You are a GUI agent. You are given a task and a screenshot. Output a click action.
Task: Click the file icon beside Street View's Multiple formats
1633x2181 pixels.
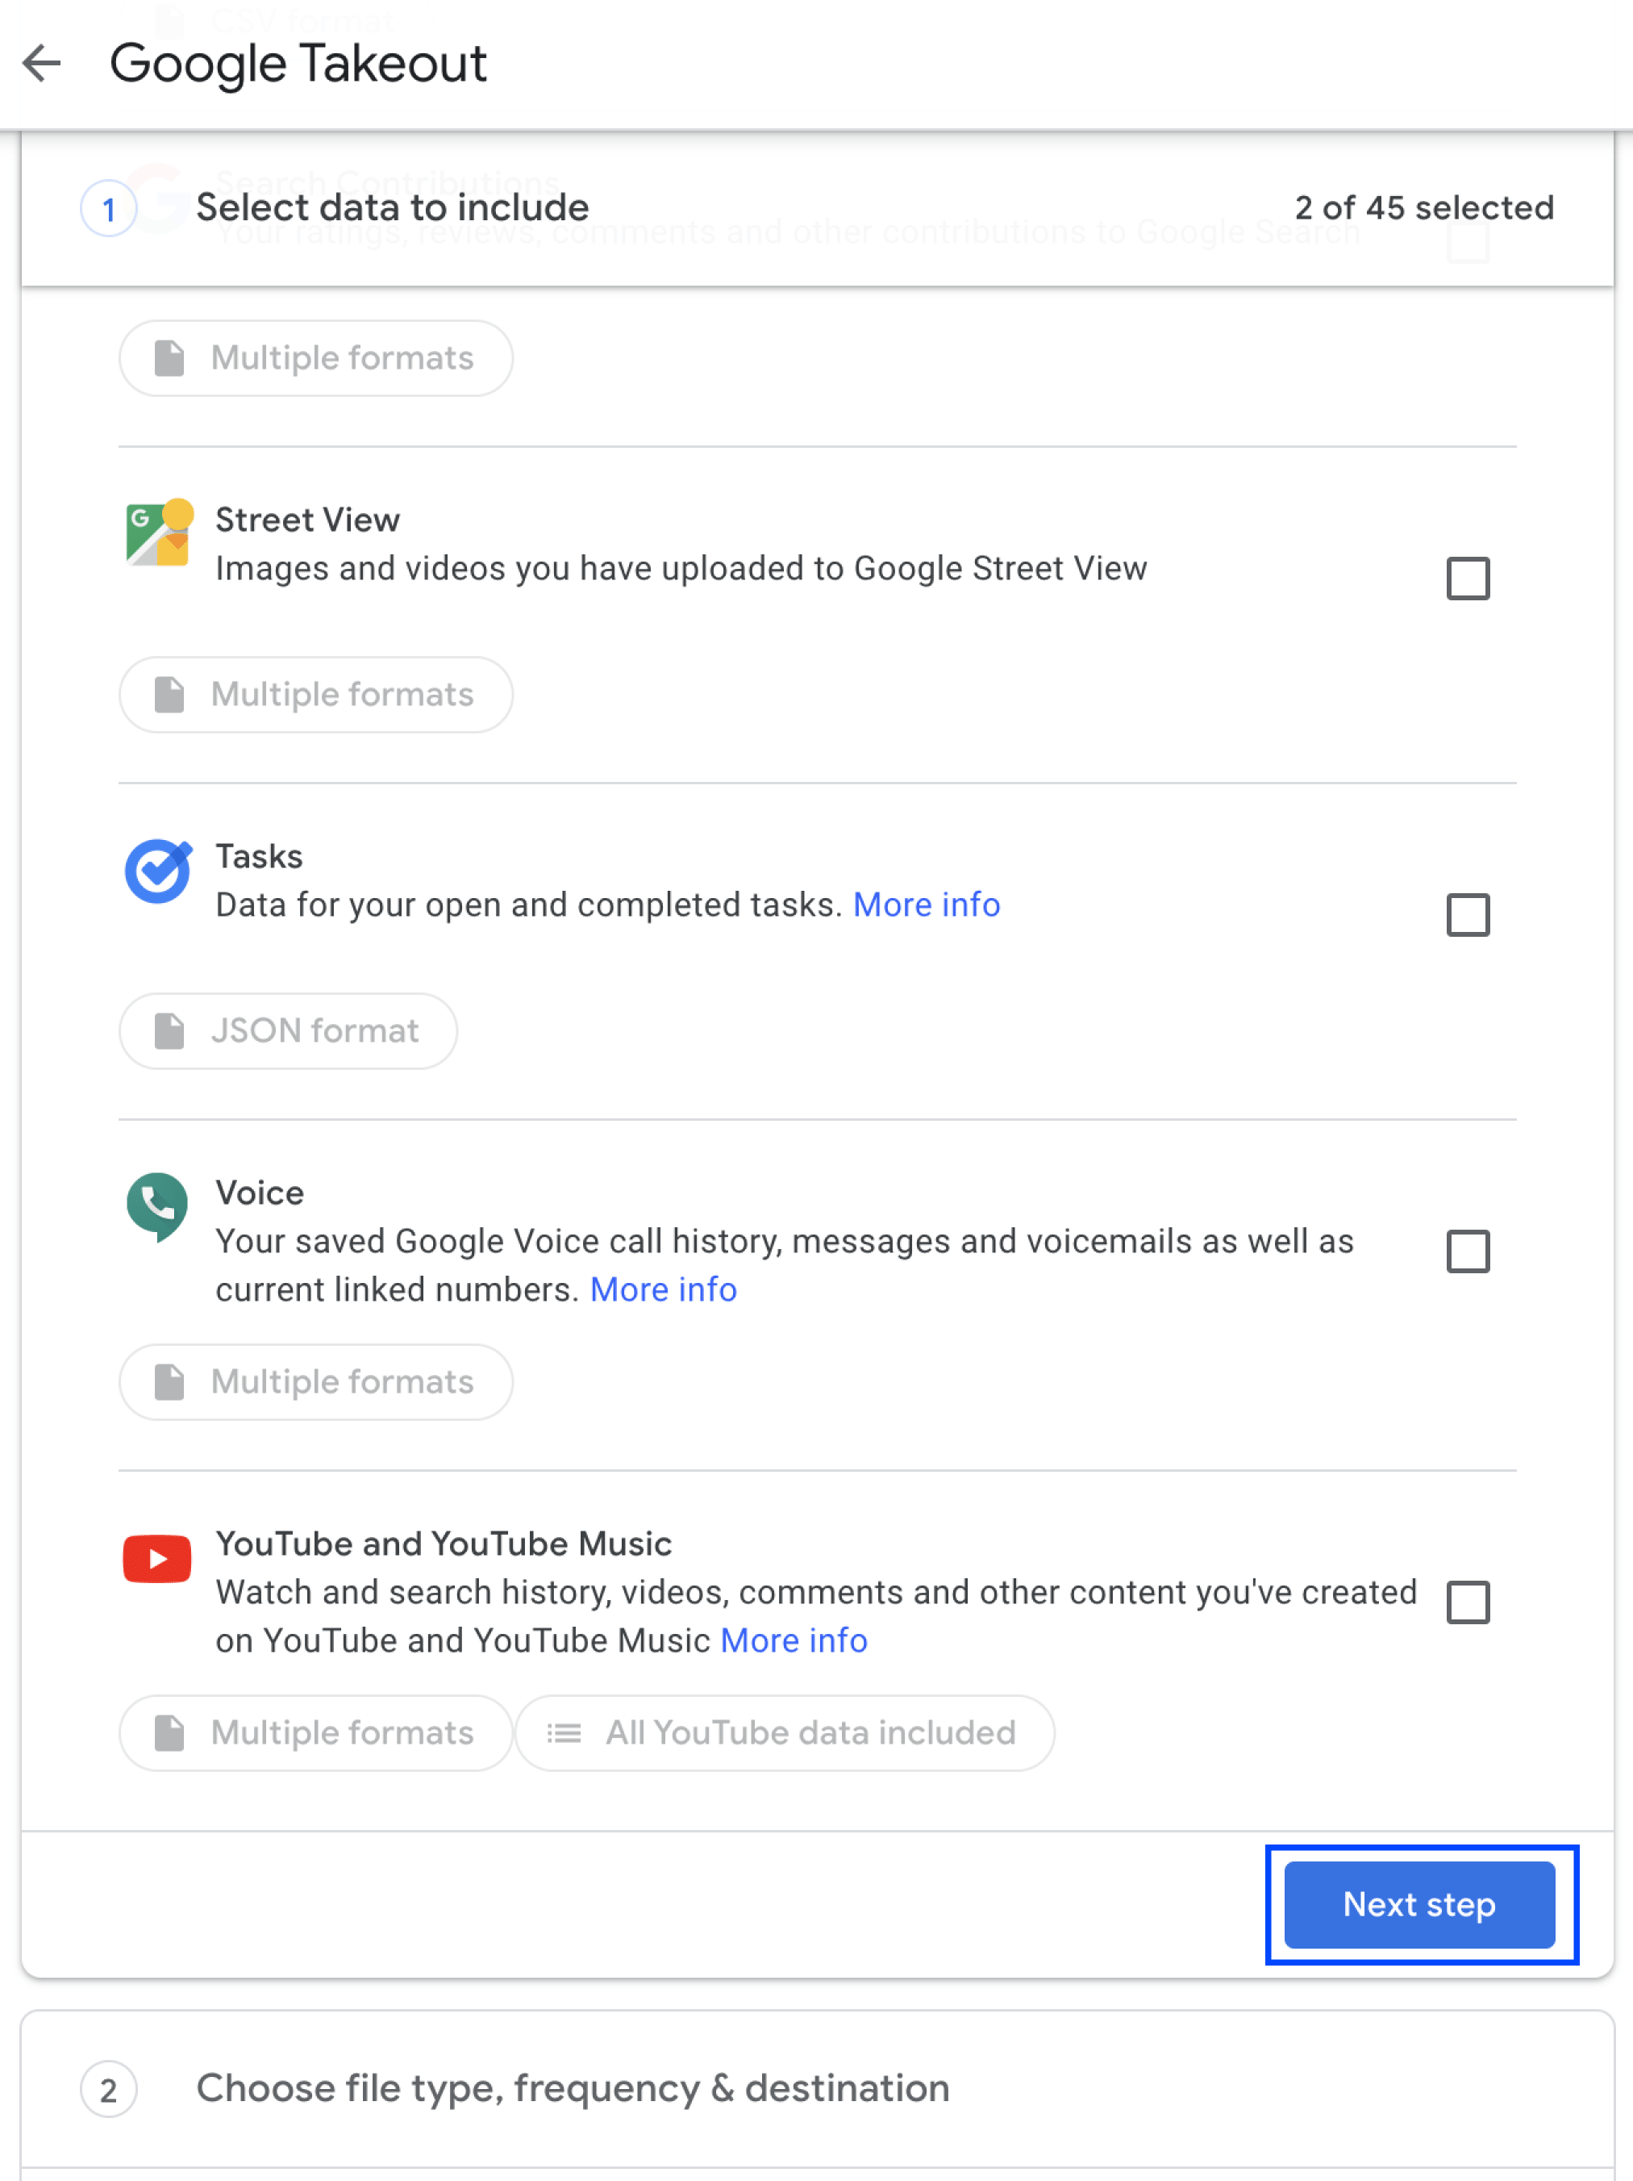point(170,694)
